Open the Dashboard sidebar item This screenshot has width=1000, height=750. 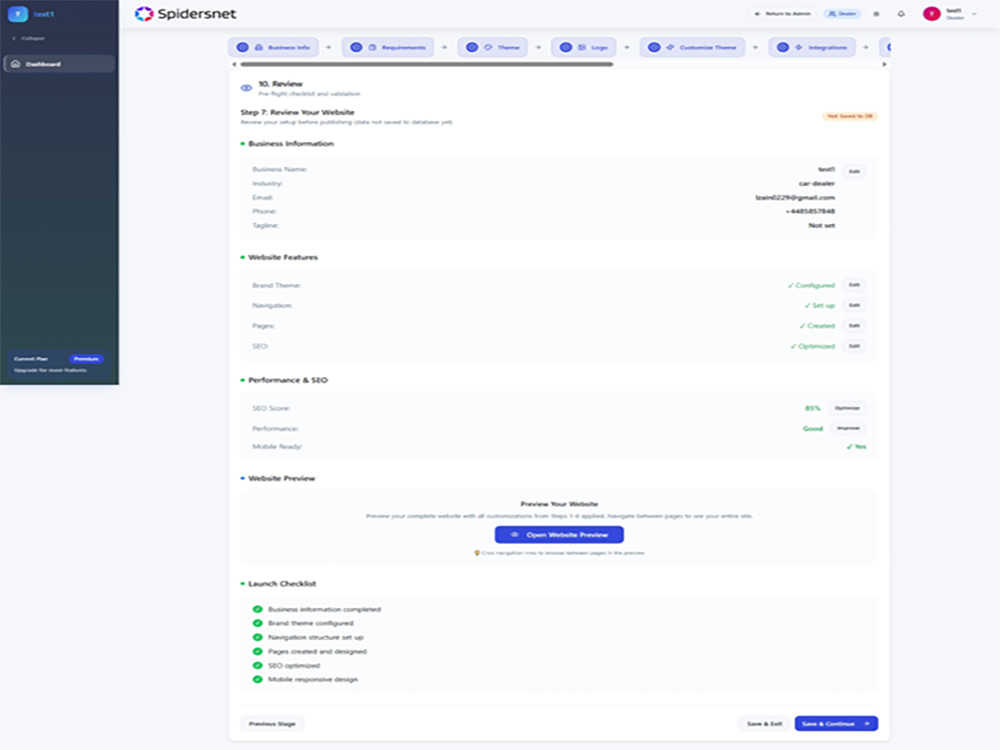[x=59, y=64]
